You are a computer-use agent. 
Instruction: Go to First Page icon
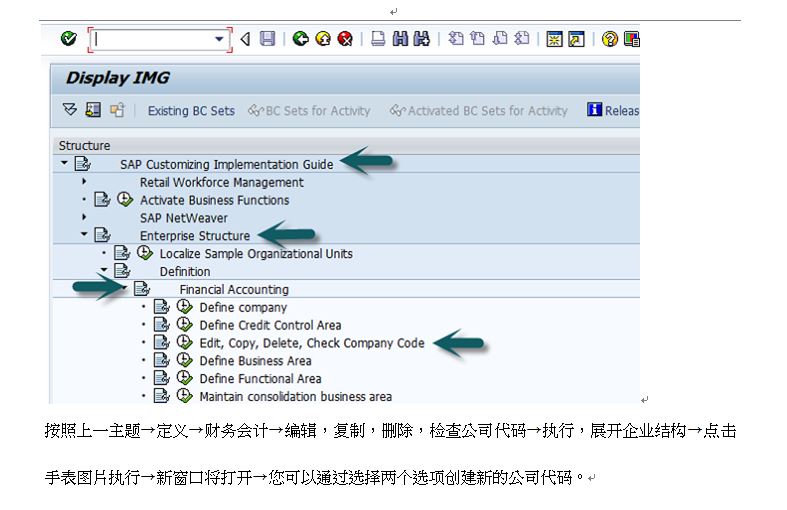pos(455,39)
